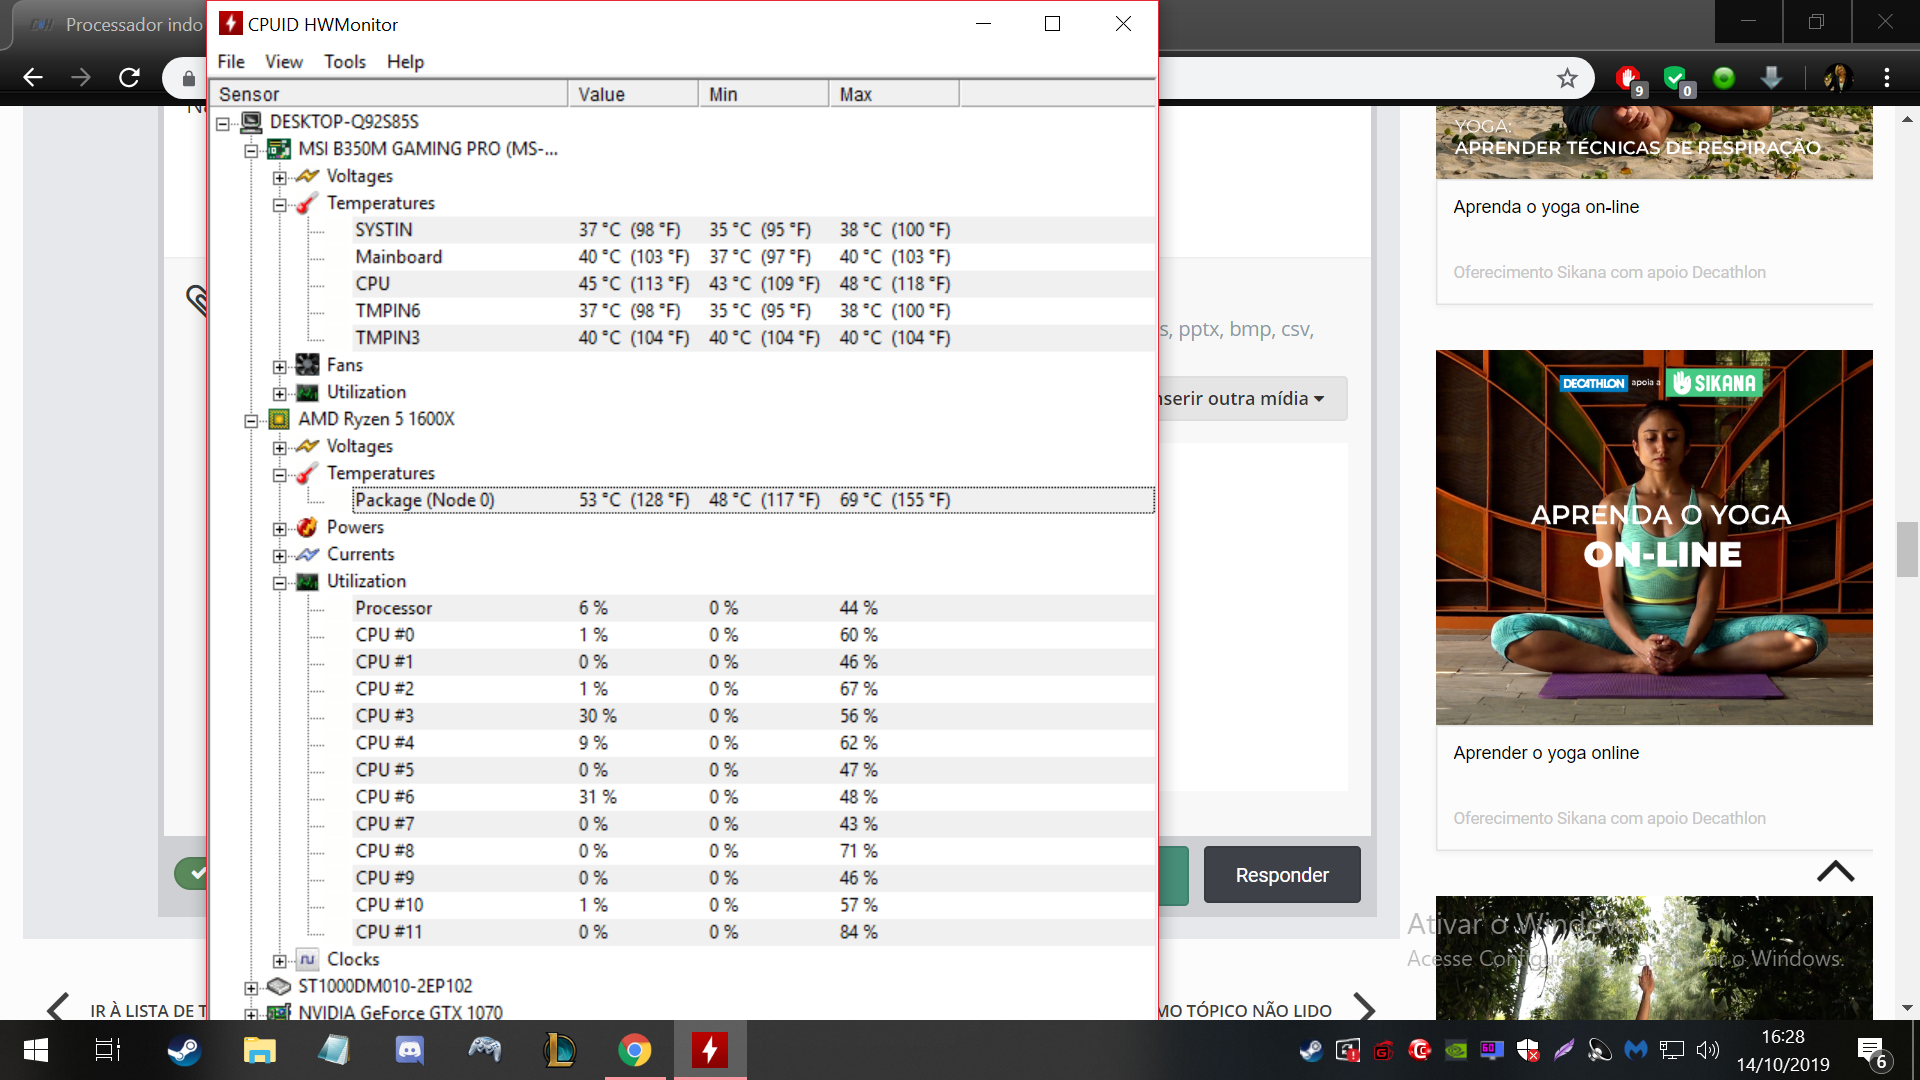
Task: Expand the Currents node
Action: point(280,556)
